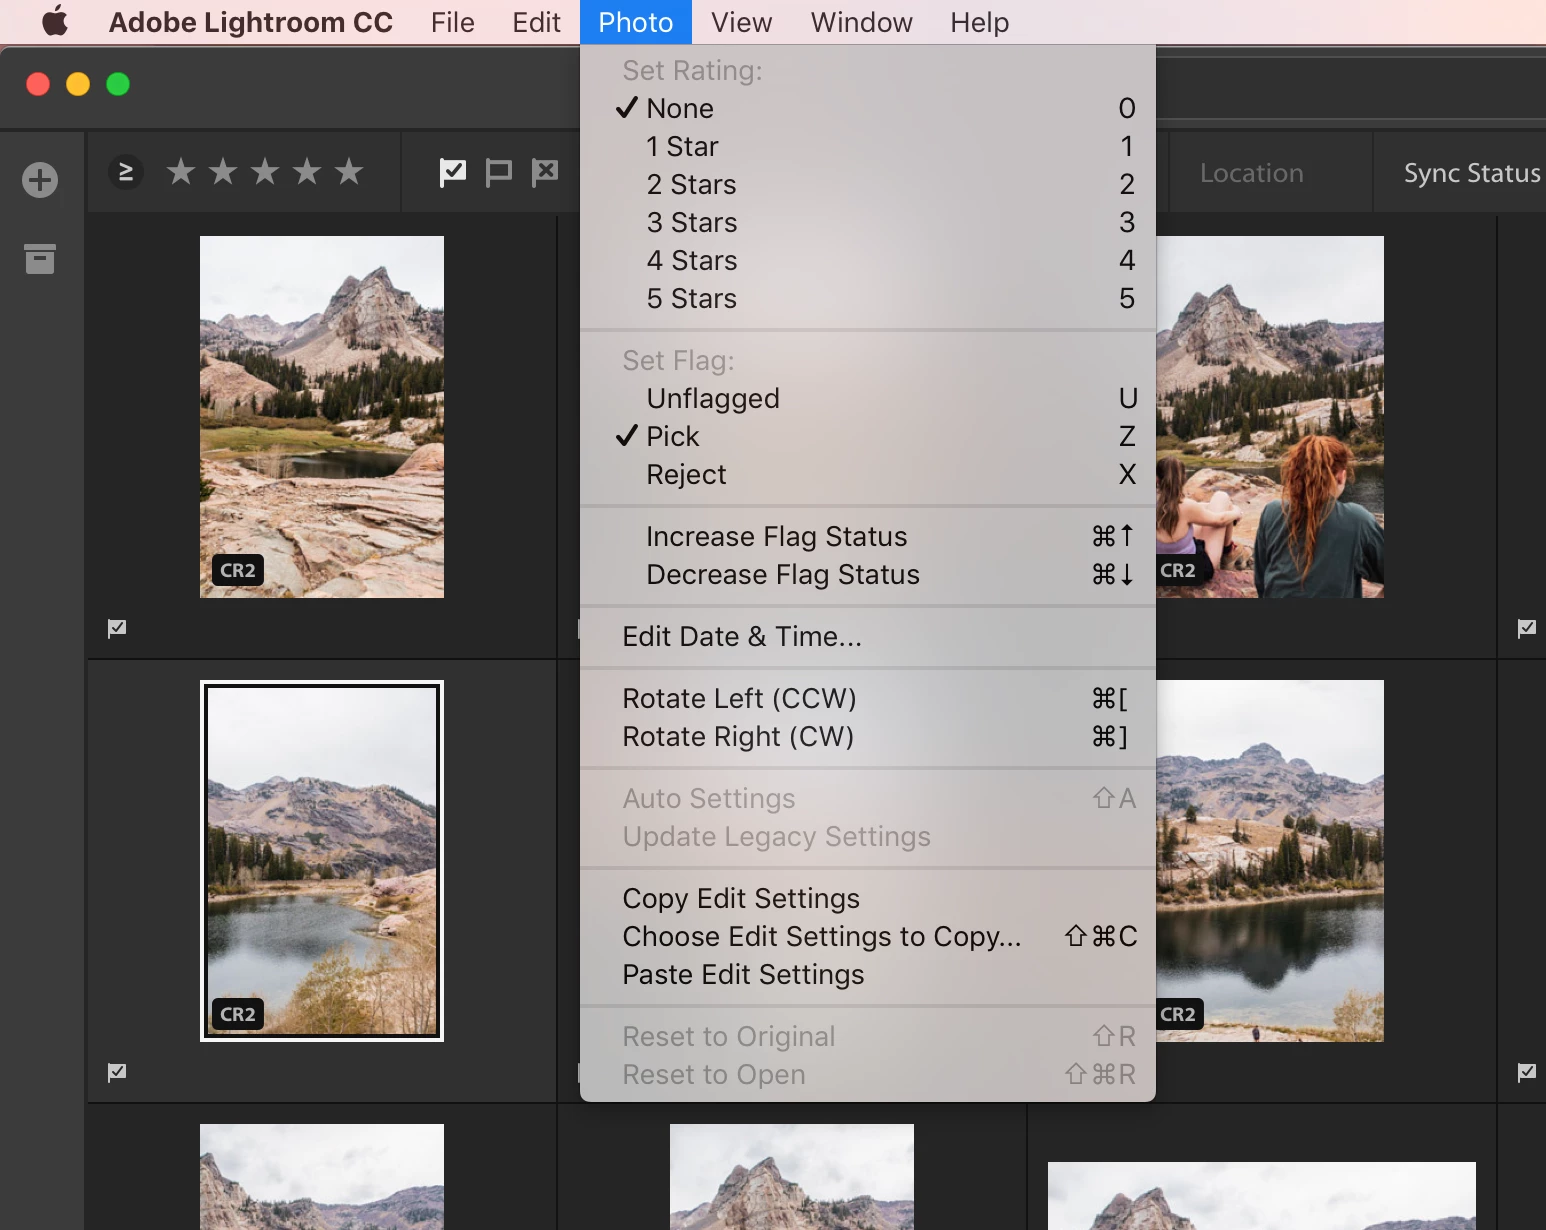Open the Window menu
Viewport: 1546px width, 1230px height.
[x=861, y=22]
